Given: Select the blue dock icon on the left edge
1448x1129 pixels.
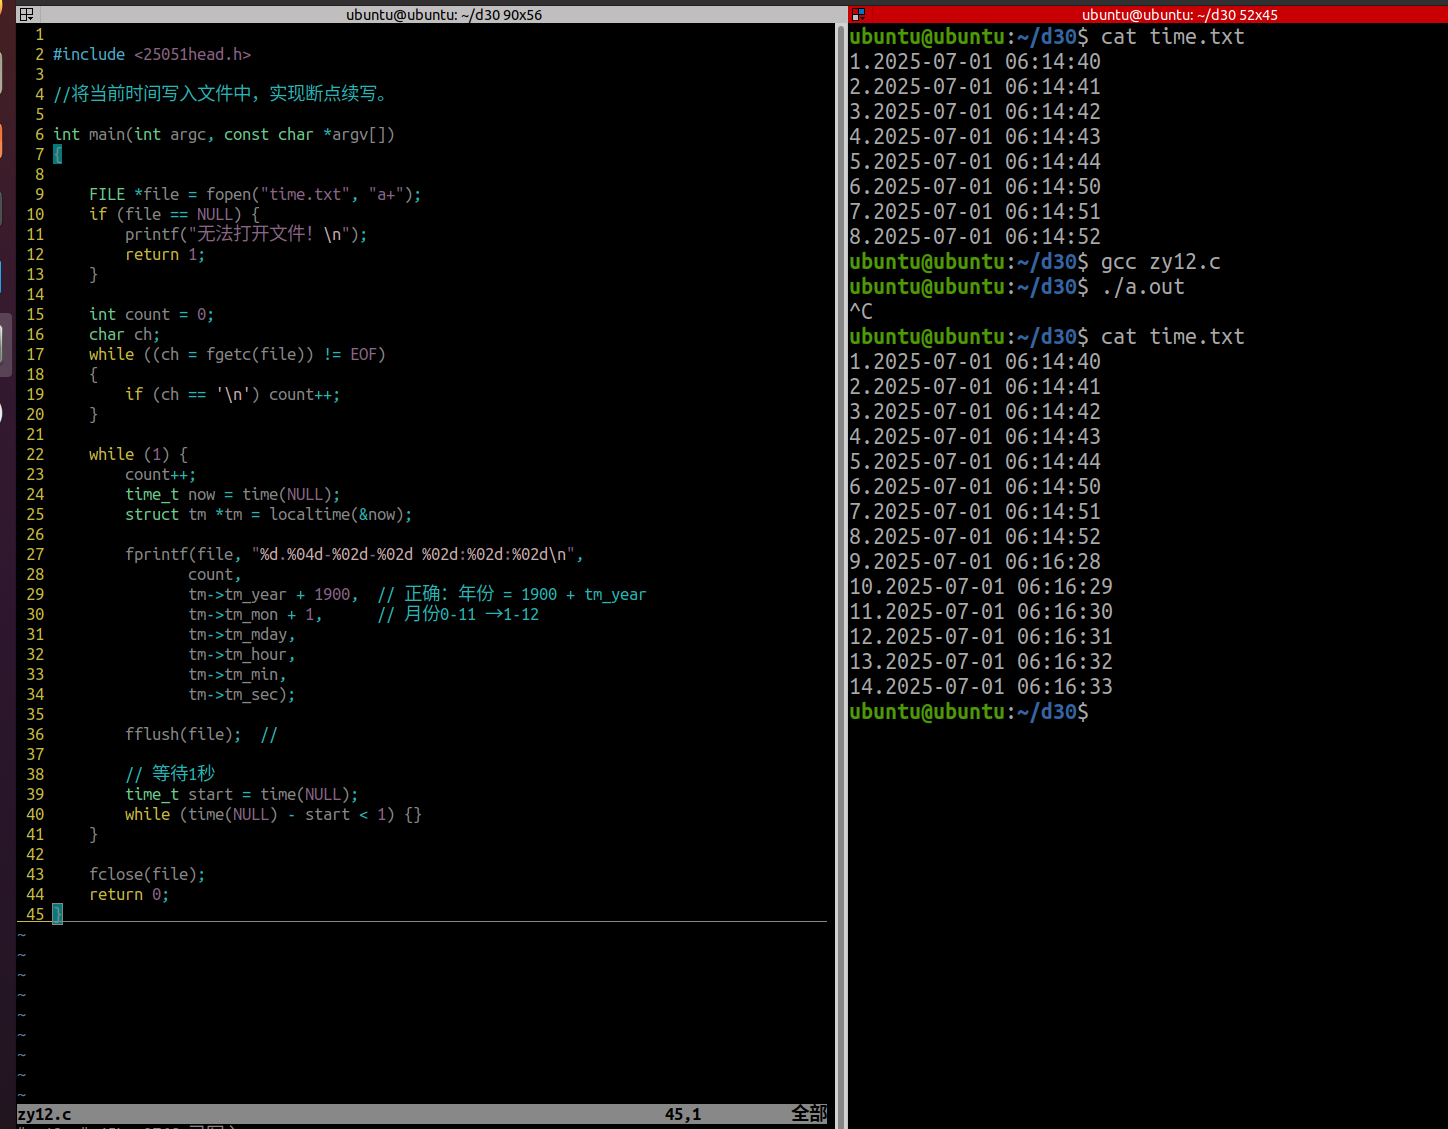Looking at the screenshot, I should coord(4,272).
